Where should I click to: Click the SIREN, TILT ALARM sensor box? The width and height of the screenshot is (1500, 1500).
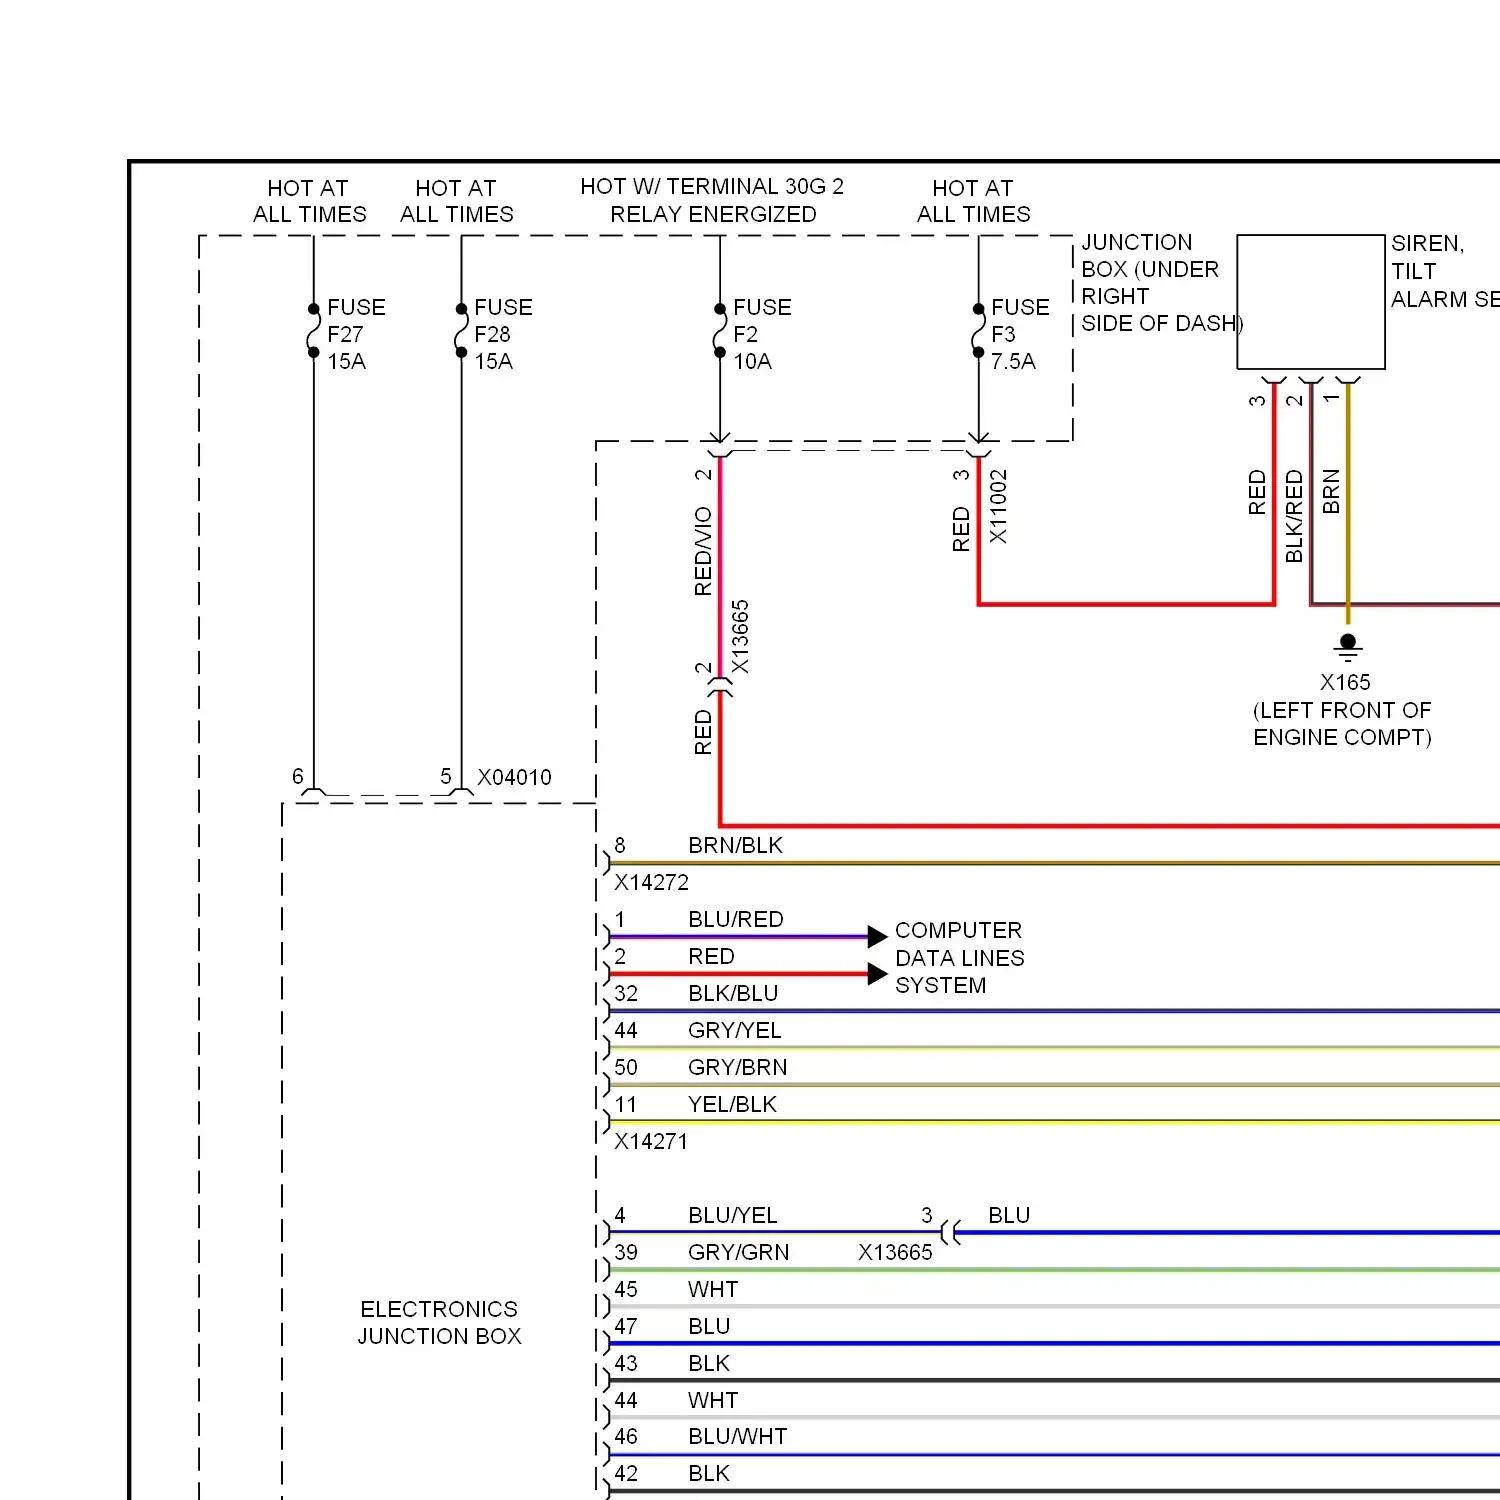pyautogui.click(x=1311, y=302)
